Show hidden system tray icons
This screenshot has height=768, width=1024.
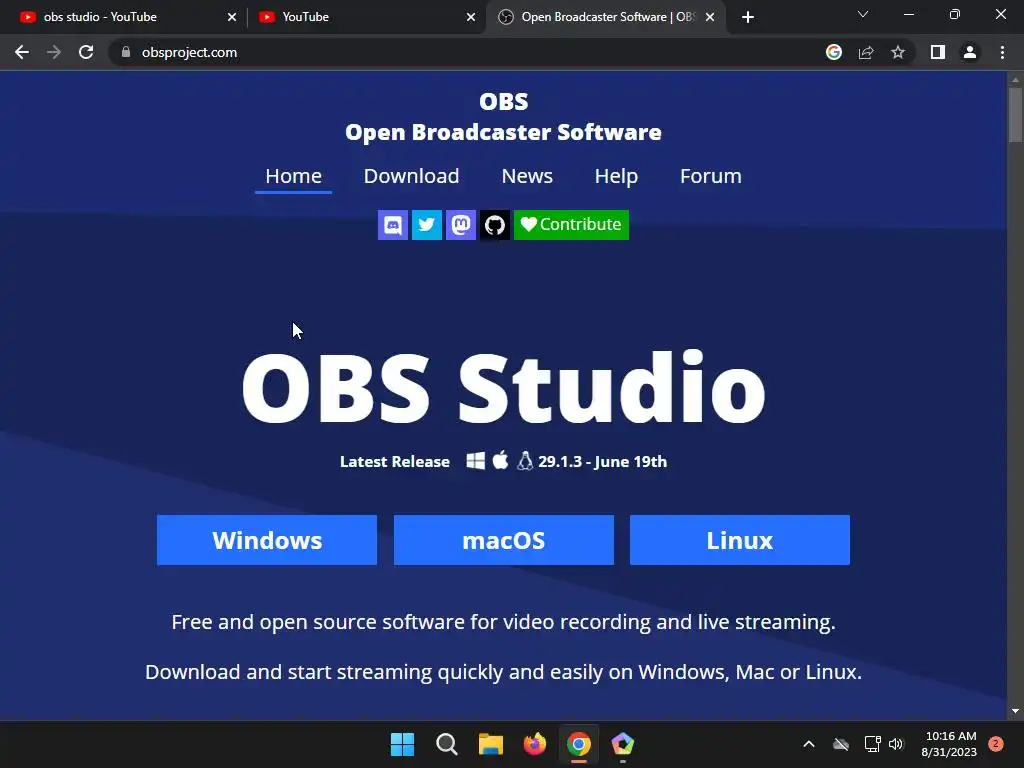(808, 744)
